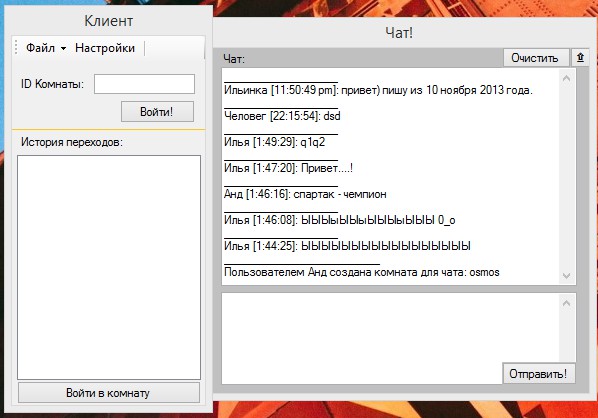Viewport: 598px width, 418px height.
Task: Click the chat log scroll down arrow
Action: click(x=566, y=275)
